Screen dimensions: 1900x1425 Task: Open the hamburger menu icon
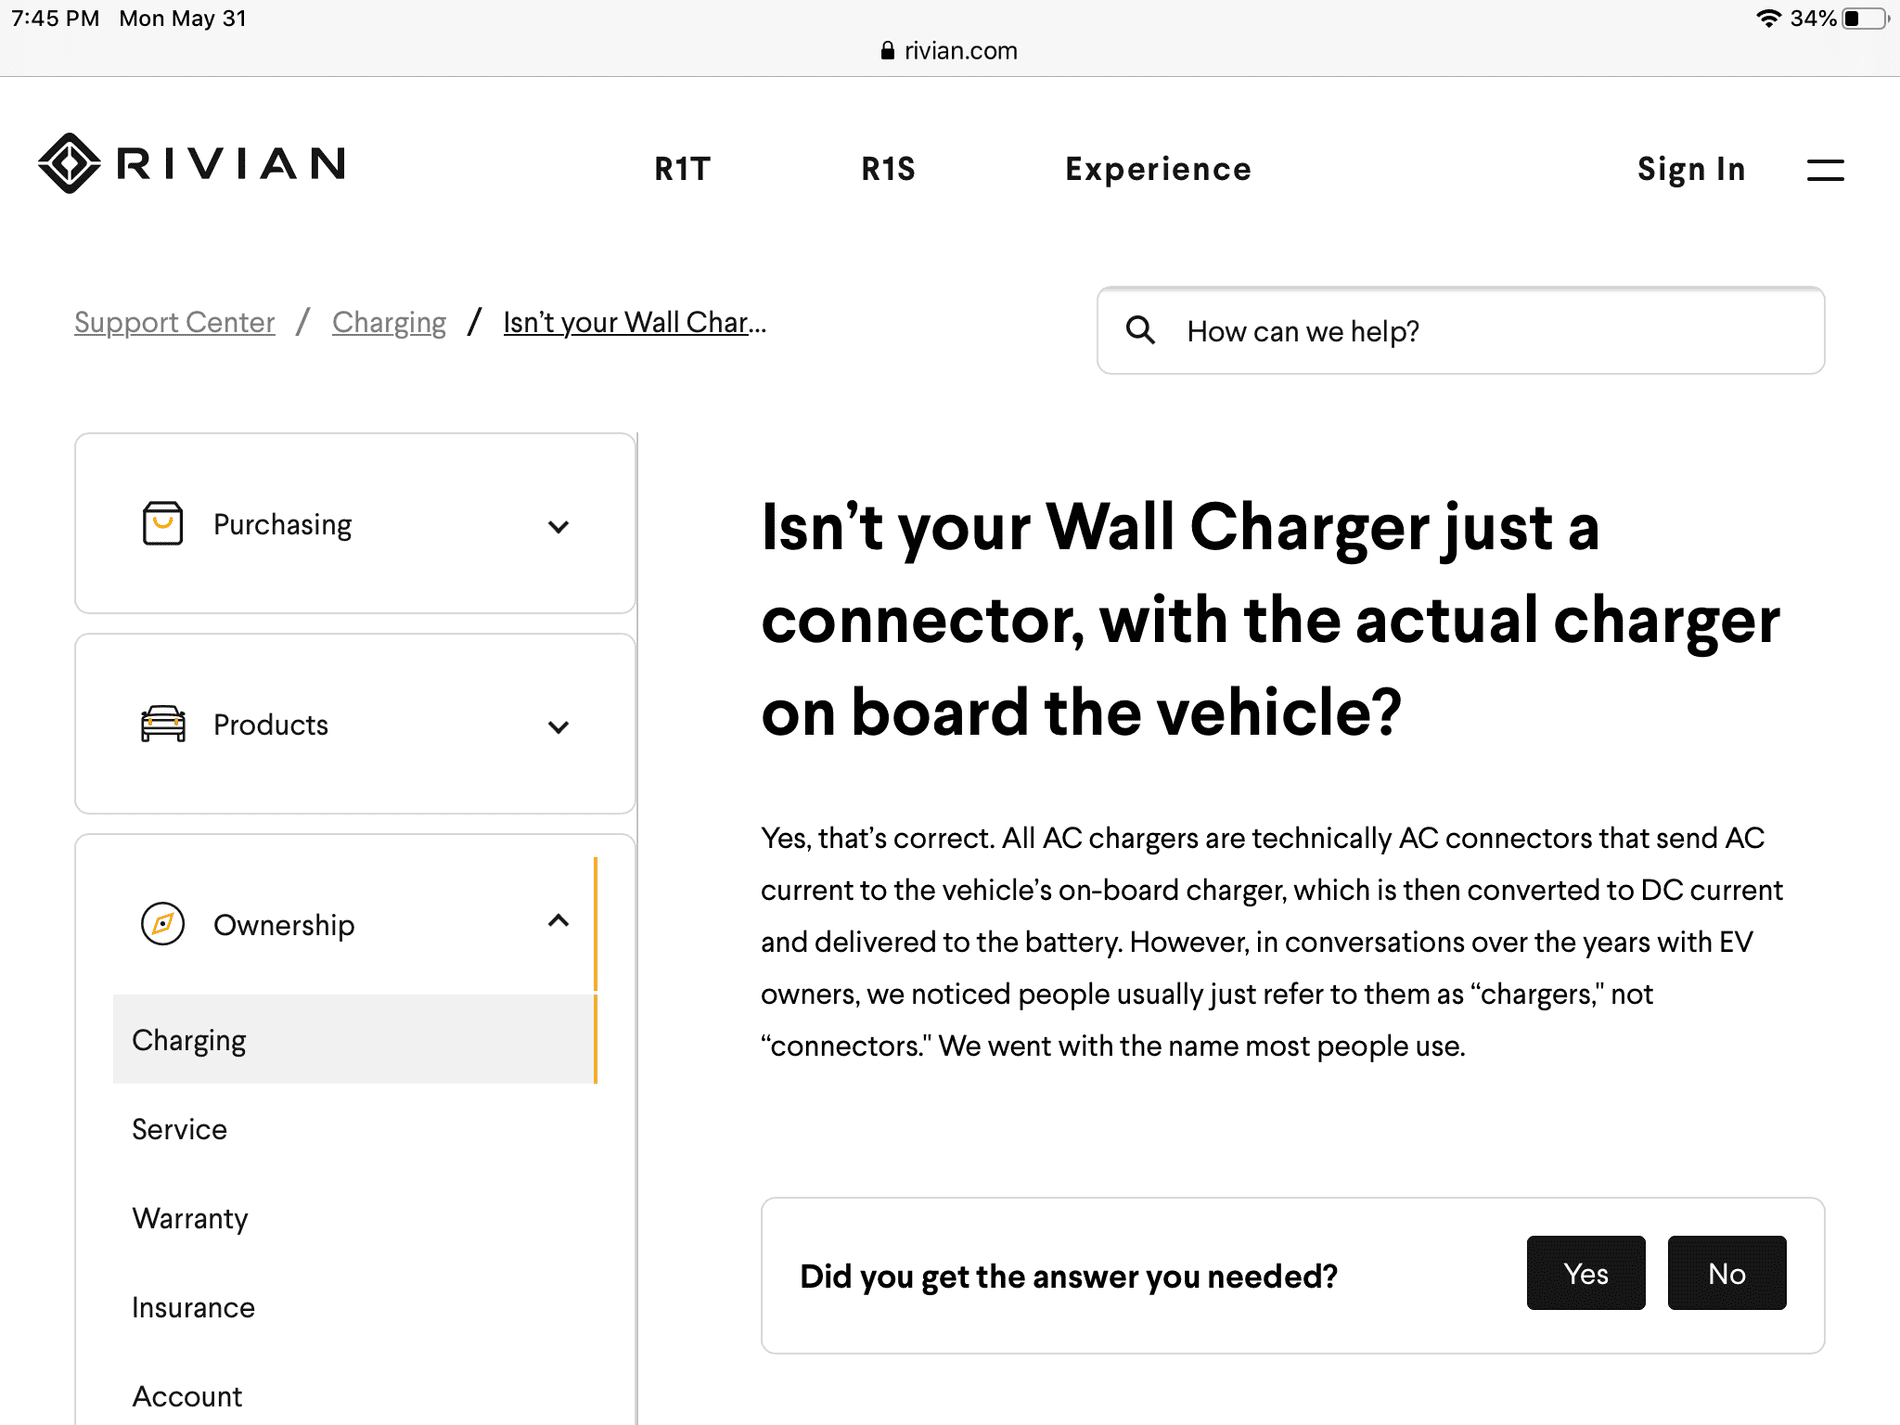1825,170
